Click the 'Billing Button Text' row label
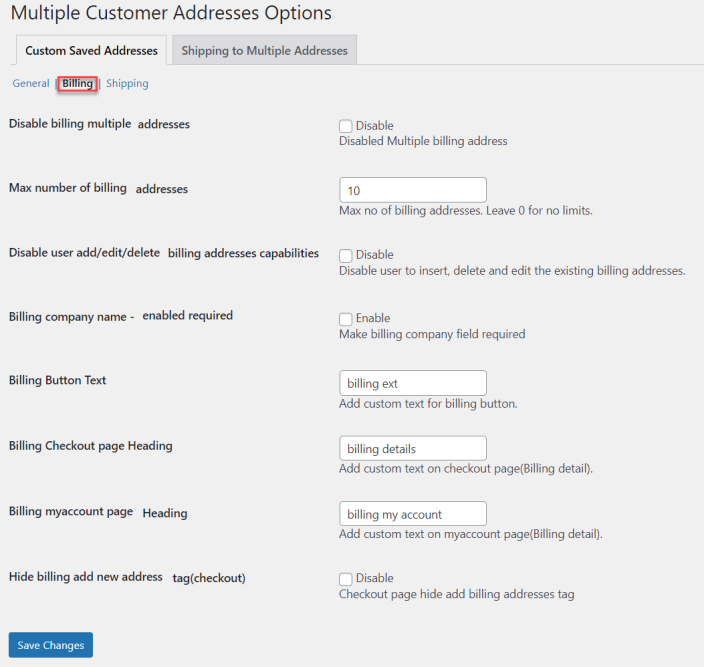The image size is (704, 667). coord(58,381)
